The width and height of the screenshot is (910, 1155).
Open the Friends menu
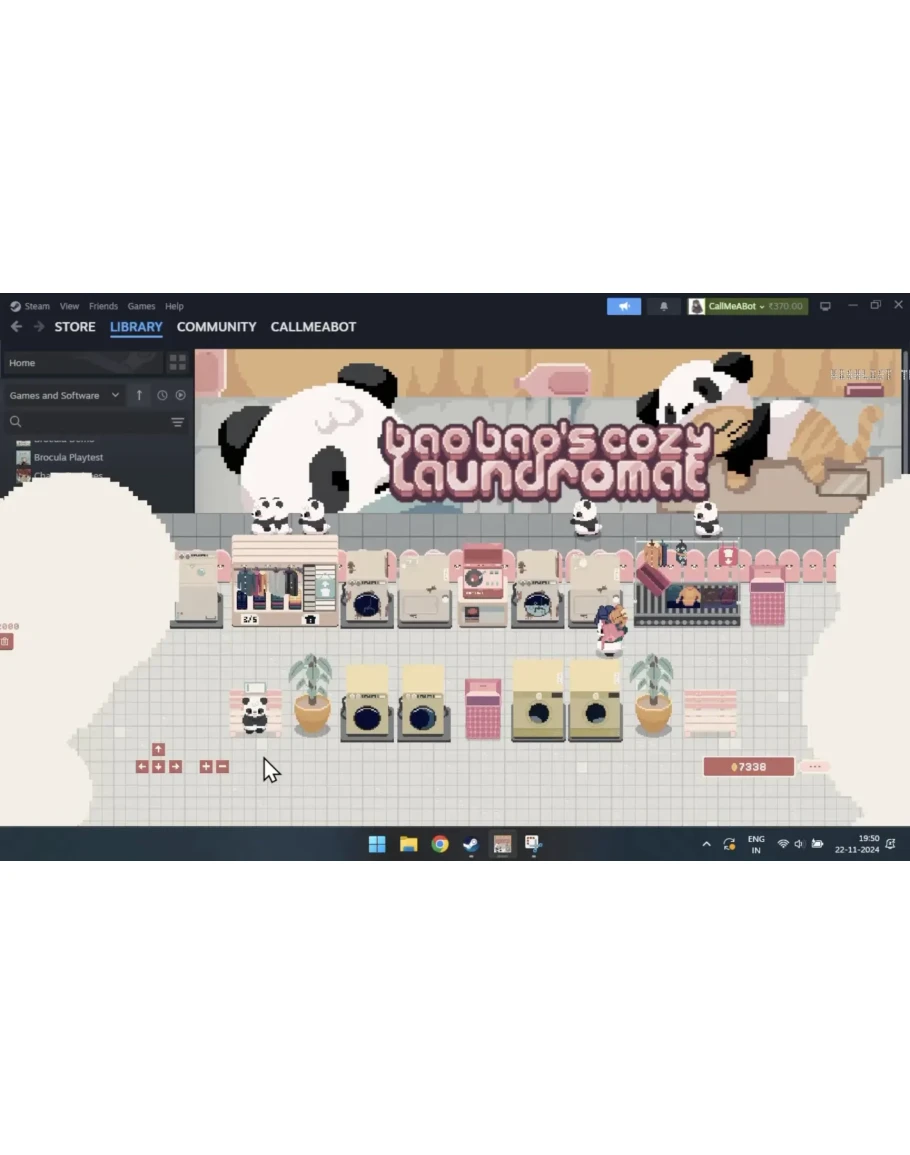[103, 306]
